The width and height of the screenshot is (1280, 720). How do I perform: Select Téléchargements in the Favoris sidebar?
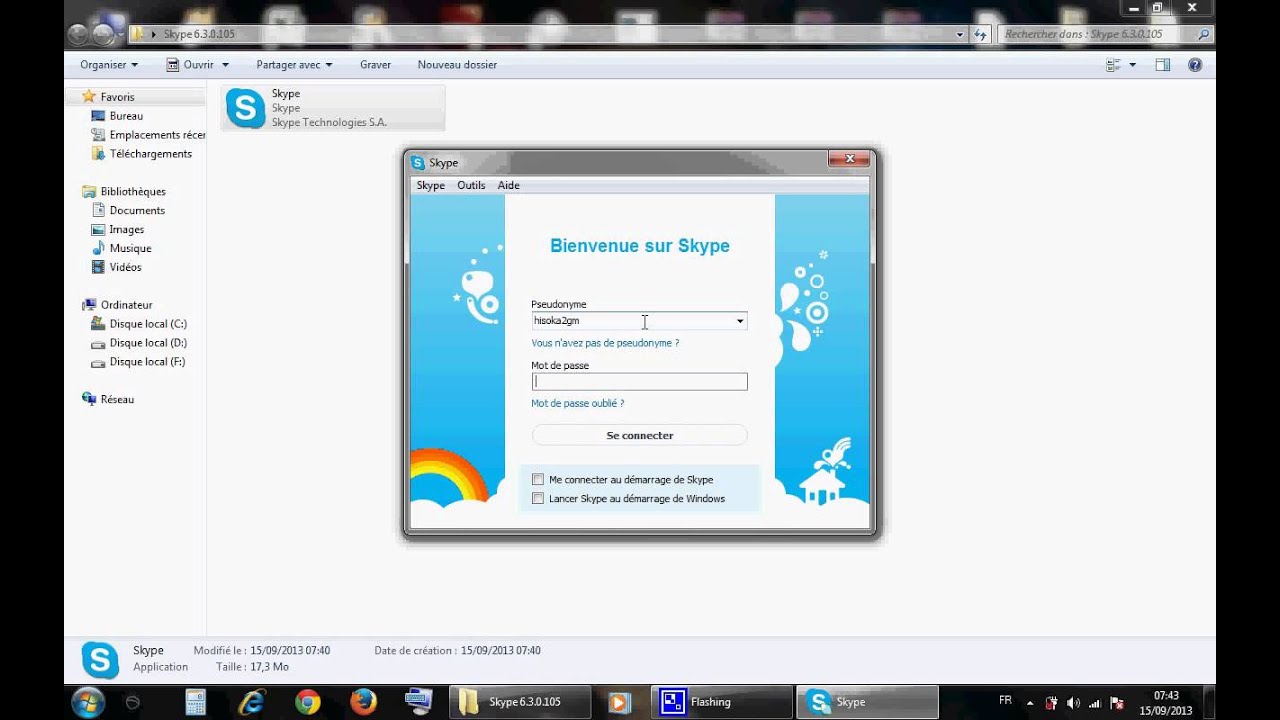pyautogui.click(x=150, y=154)
